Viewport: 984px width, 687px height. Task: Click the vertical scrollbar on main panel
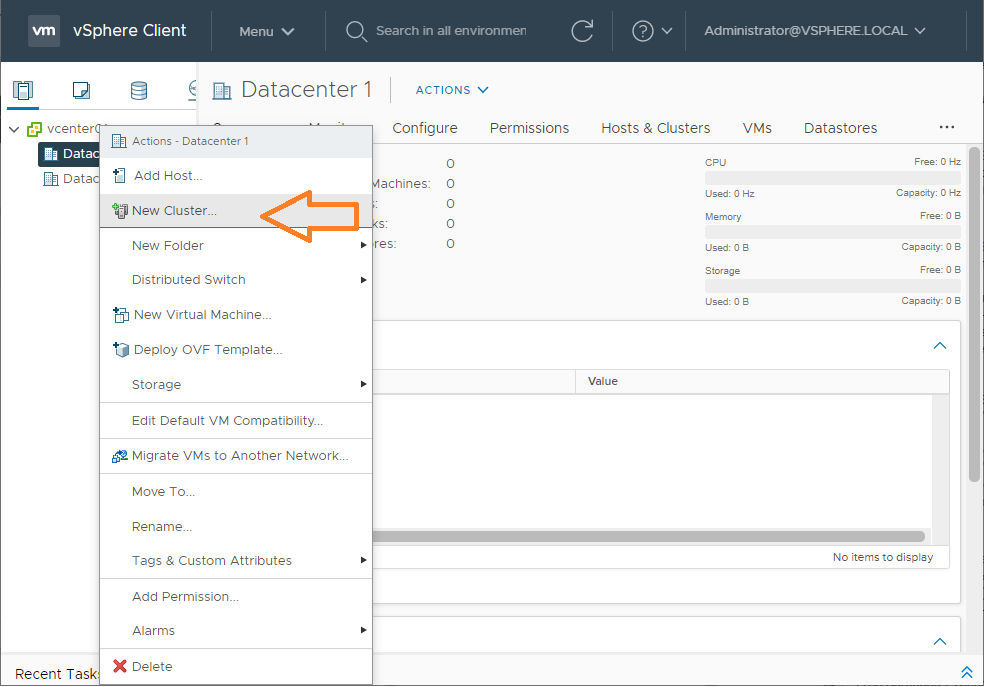(974, 314)
